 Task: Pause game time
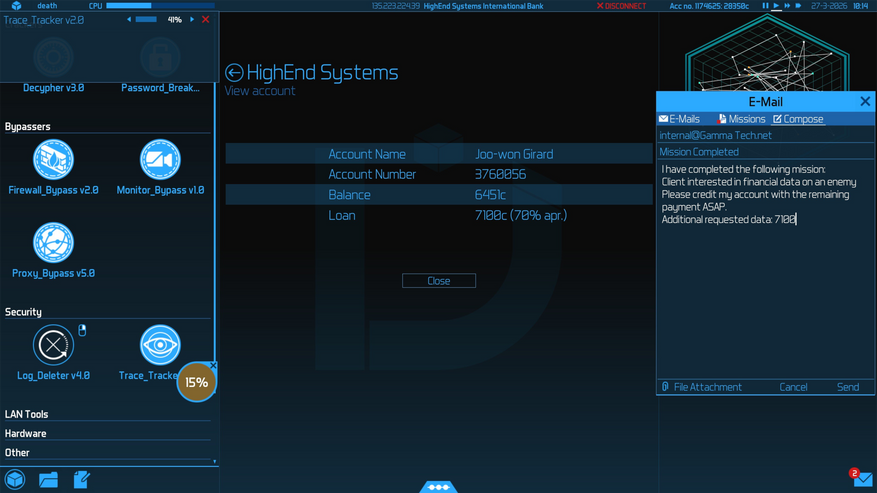click(765, 6)
